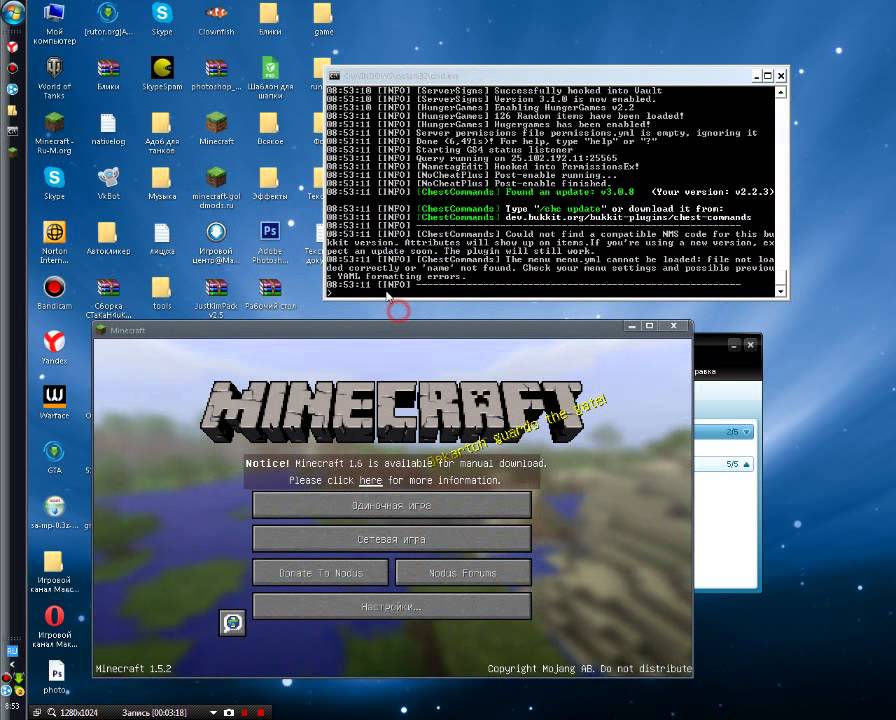
Task: Open the Игровой центр@Mail icon
Action: pos(216,242)
